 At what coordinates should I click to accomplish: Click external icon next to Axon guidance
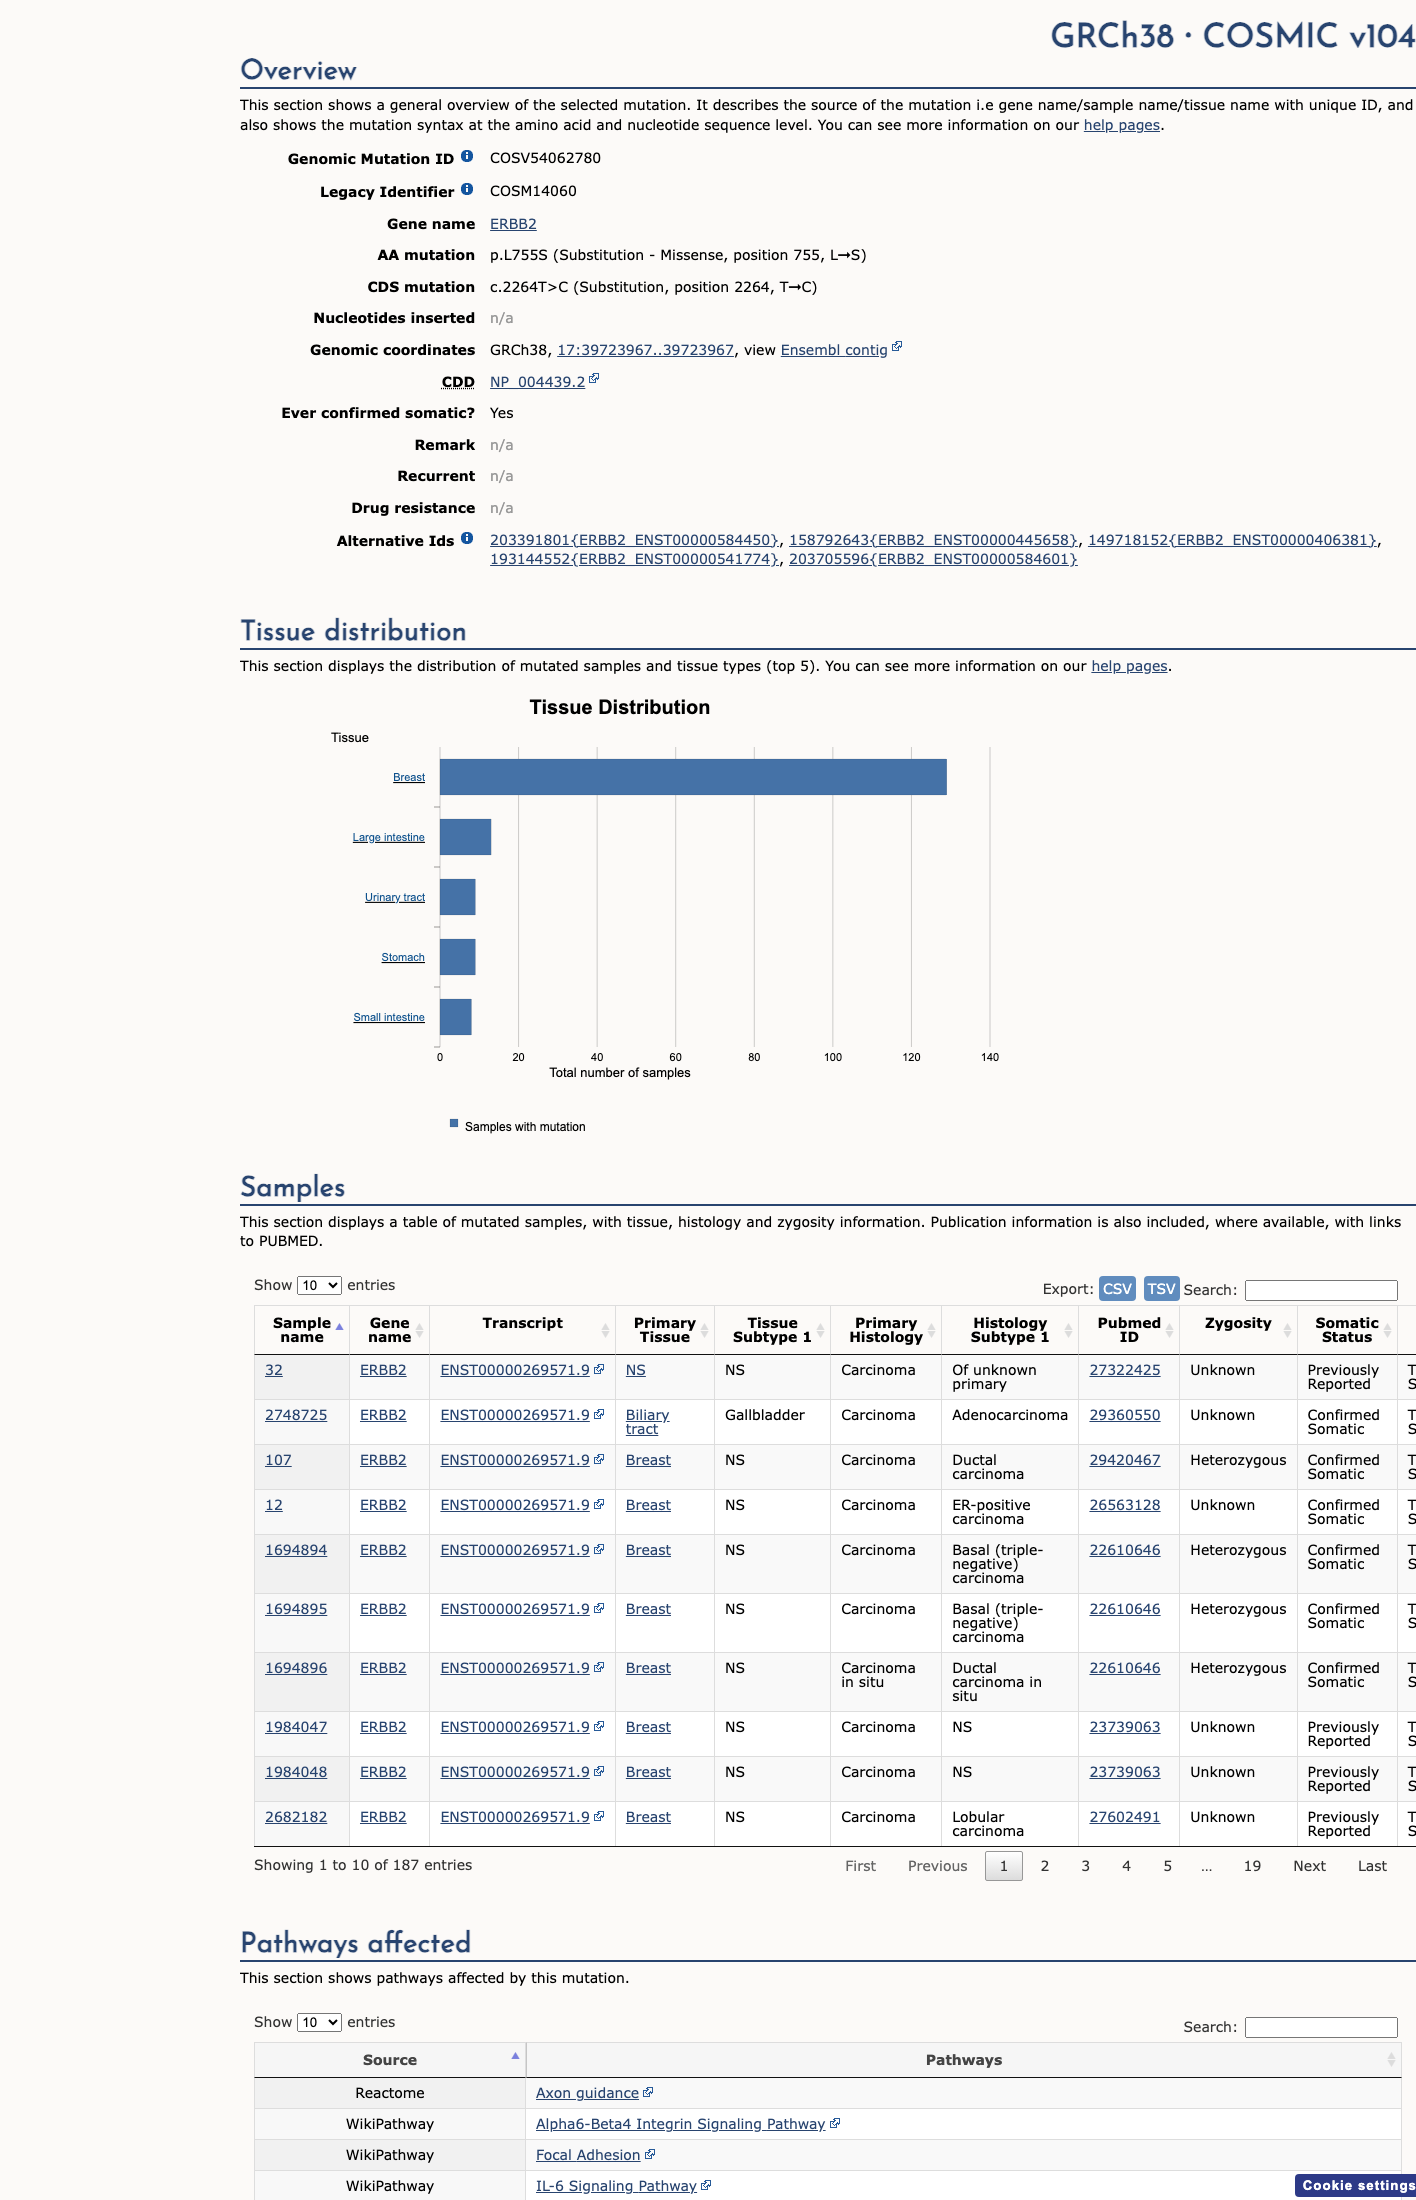point(648,2092)
